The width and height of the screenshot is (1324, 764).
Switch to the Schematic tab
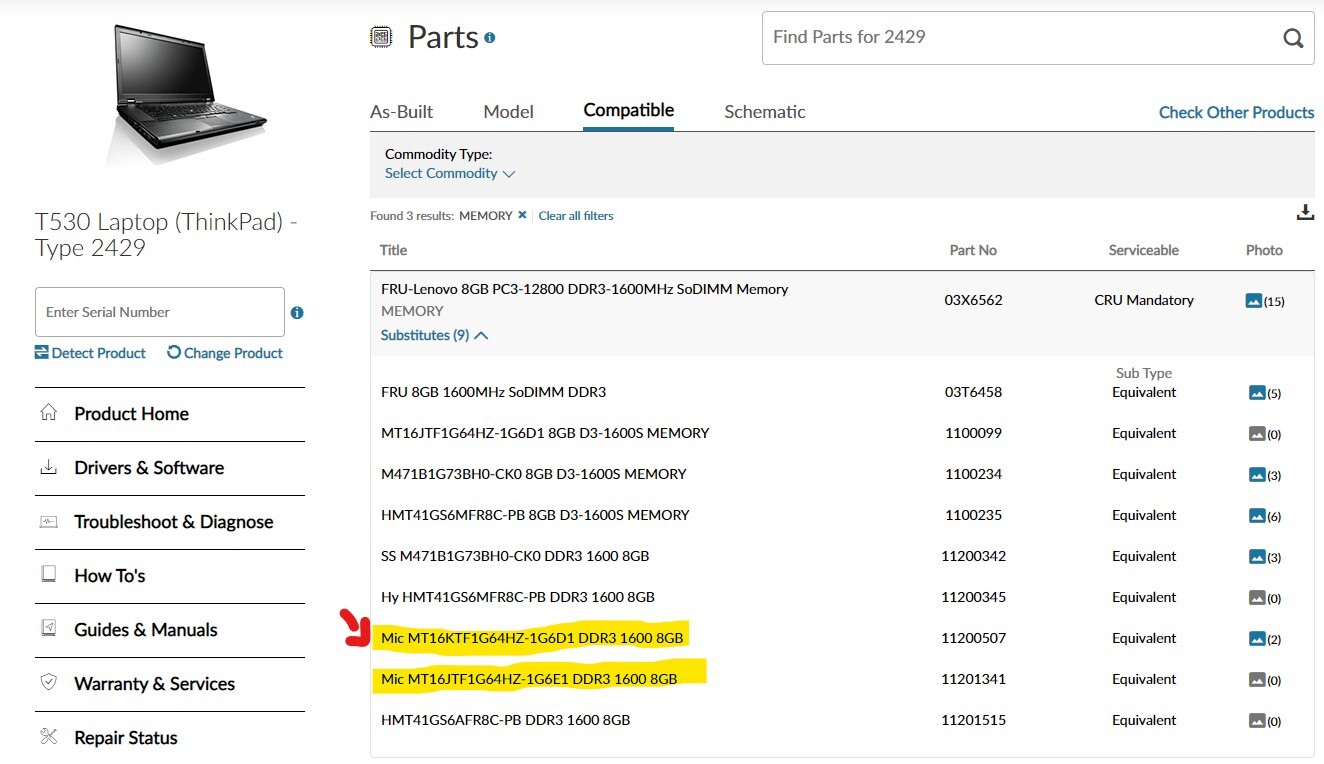pos(765,112)
